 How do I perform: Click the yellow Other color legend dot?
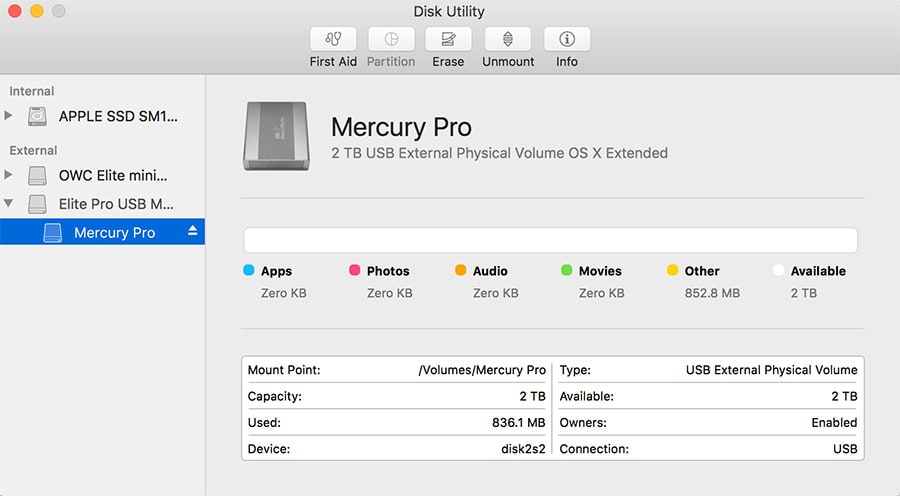(673, 271)
